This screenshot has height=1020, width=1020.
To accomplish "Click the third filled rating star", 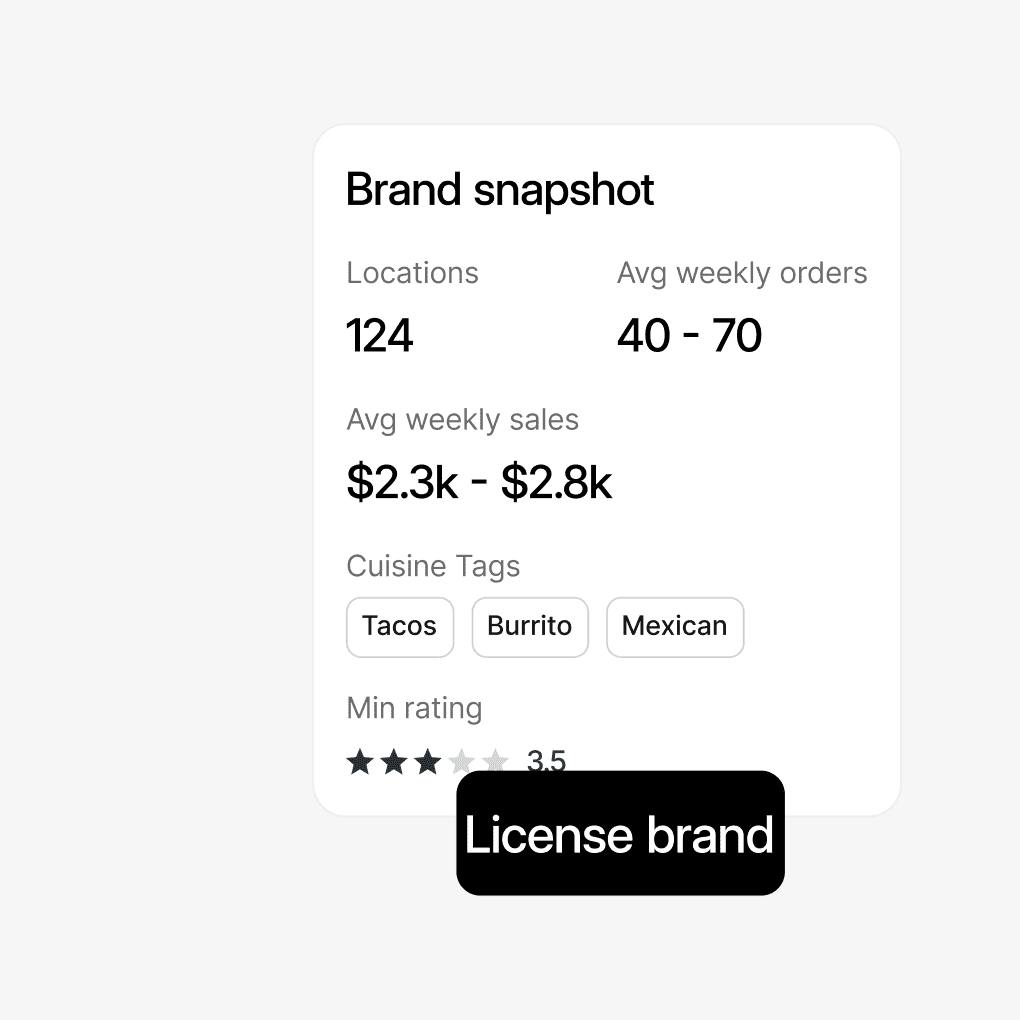I will 428,762.
